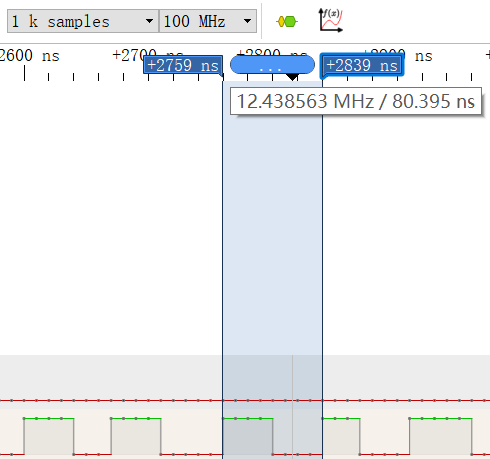The width and height of the screenshot is (490, 459).
Task: Click the rightmost waveform pulse
Action: click(x=441, y=436)
